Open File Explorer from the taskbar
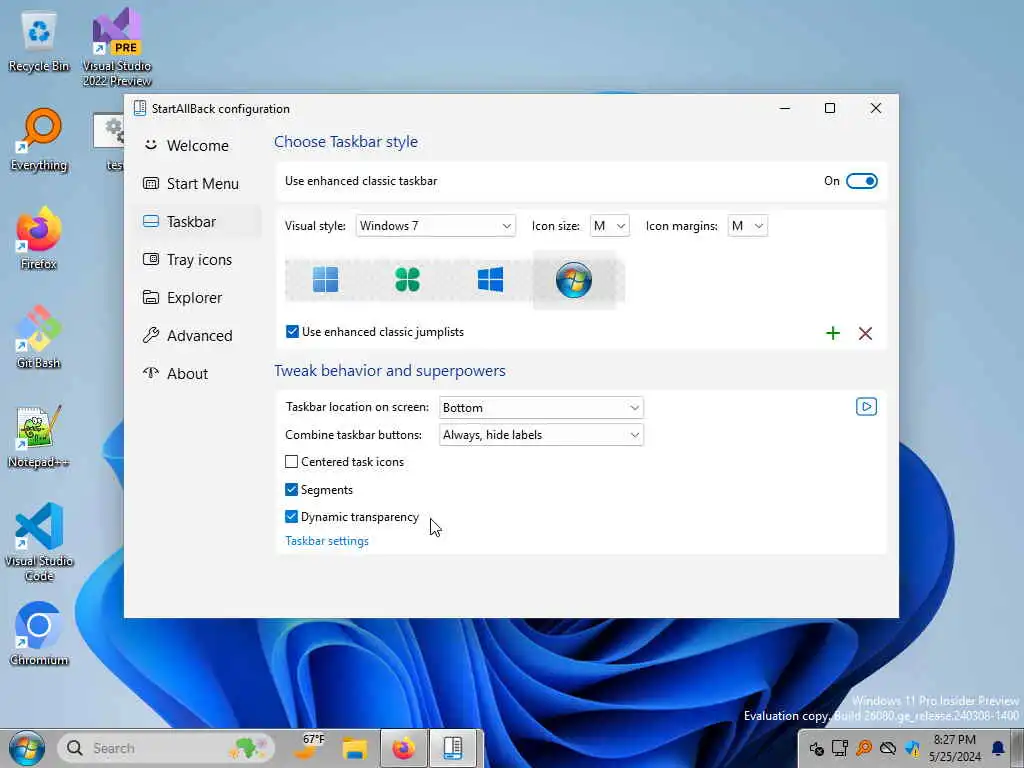Image resolution: width=1024 pixels, height=768 pixels. pyautogui.click(x=355, y=748)
